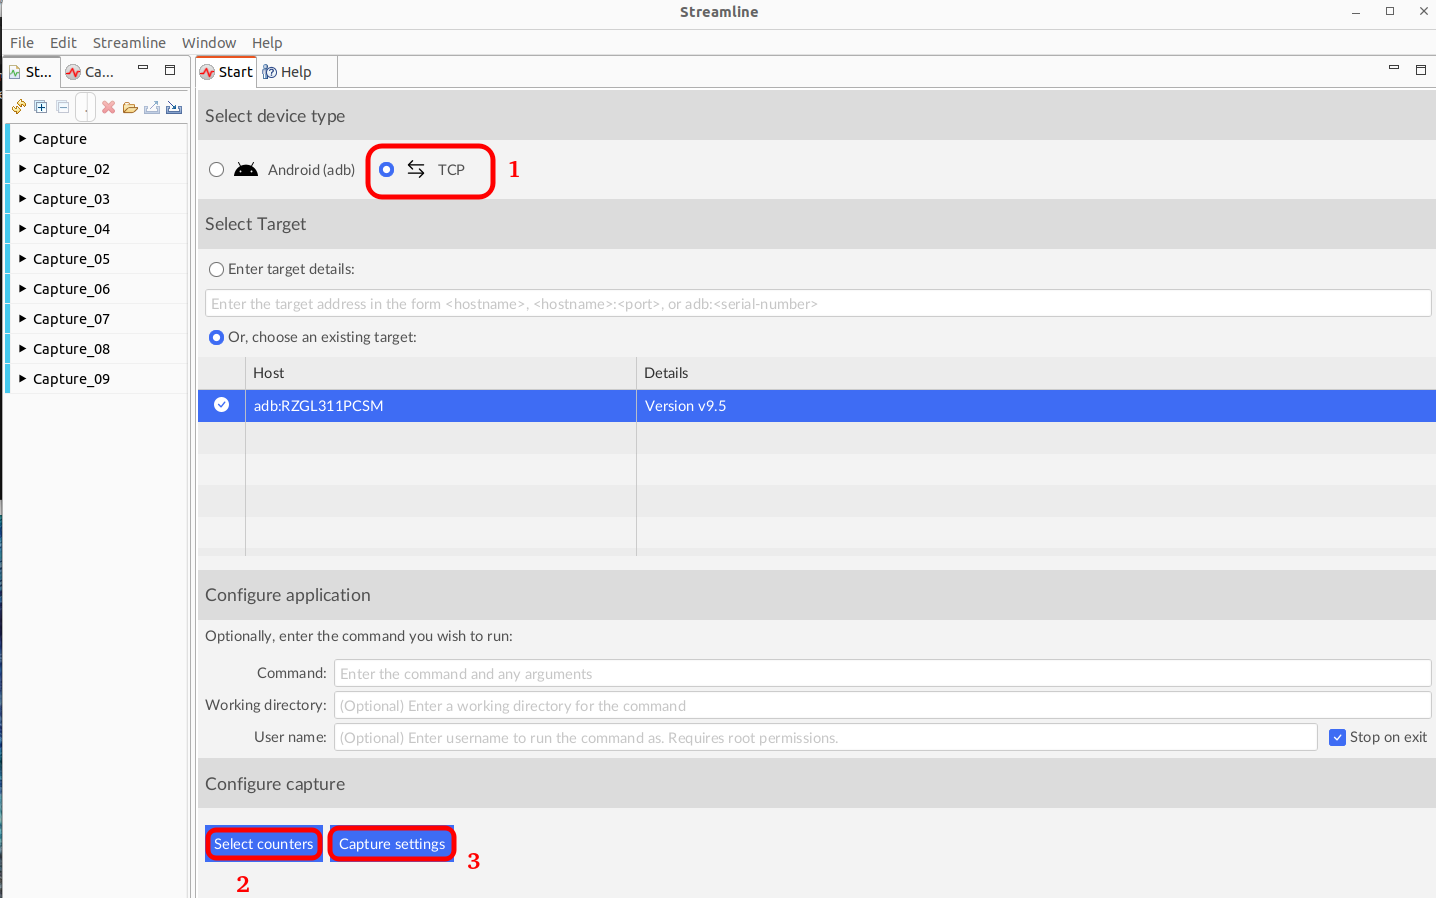Expand the Capture tree item
This screenshot has height=898, width=1436.
pos(22,139)
